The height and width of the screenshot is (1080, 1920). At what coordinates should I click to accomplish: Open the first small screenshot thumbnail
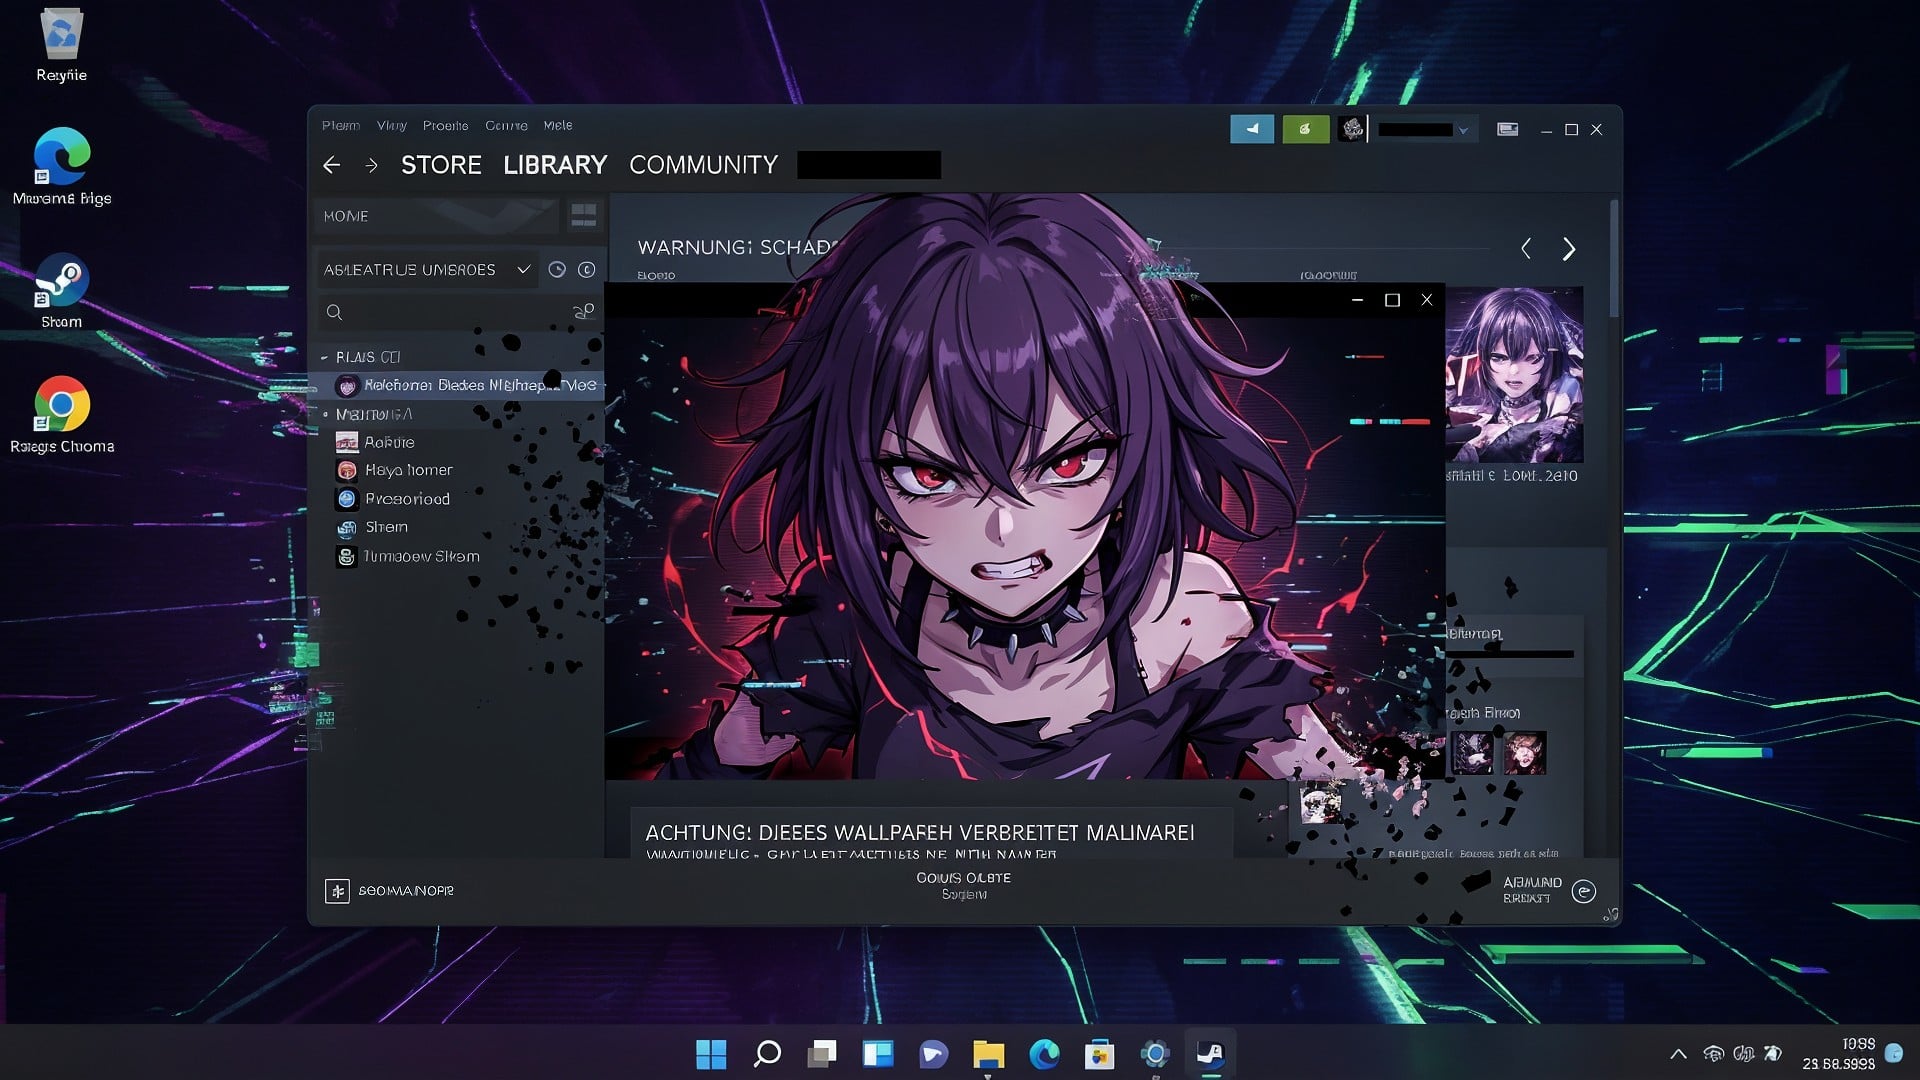pos(1472,752)
